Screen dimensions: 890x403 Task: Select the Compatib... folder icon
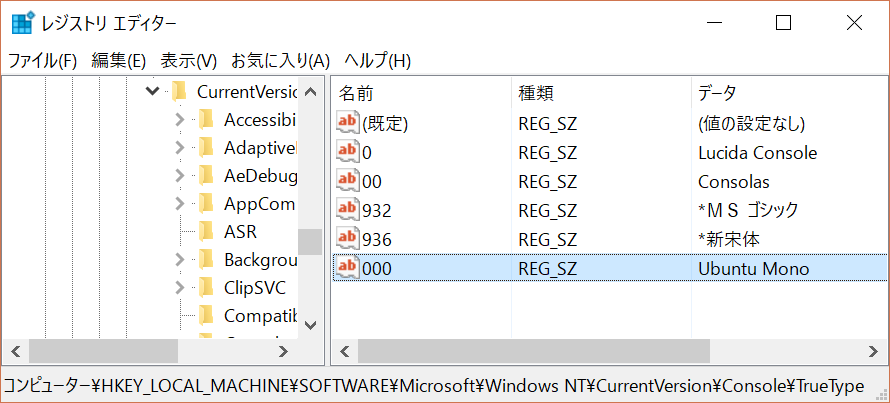coord(207,315)
